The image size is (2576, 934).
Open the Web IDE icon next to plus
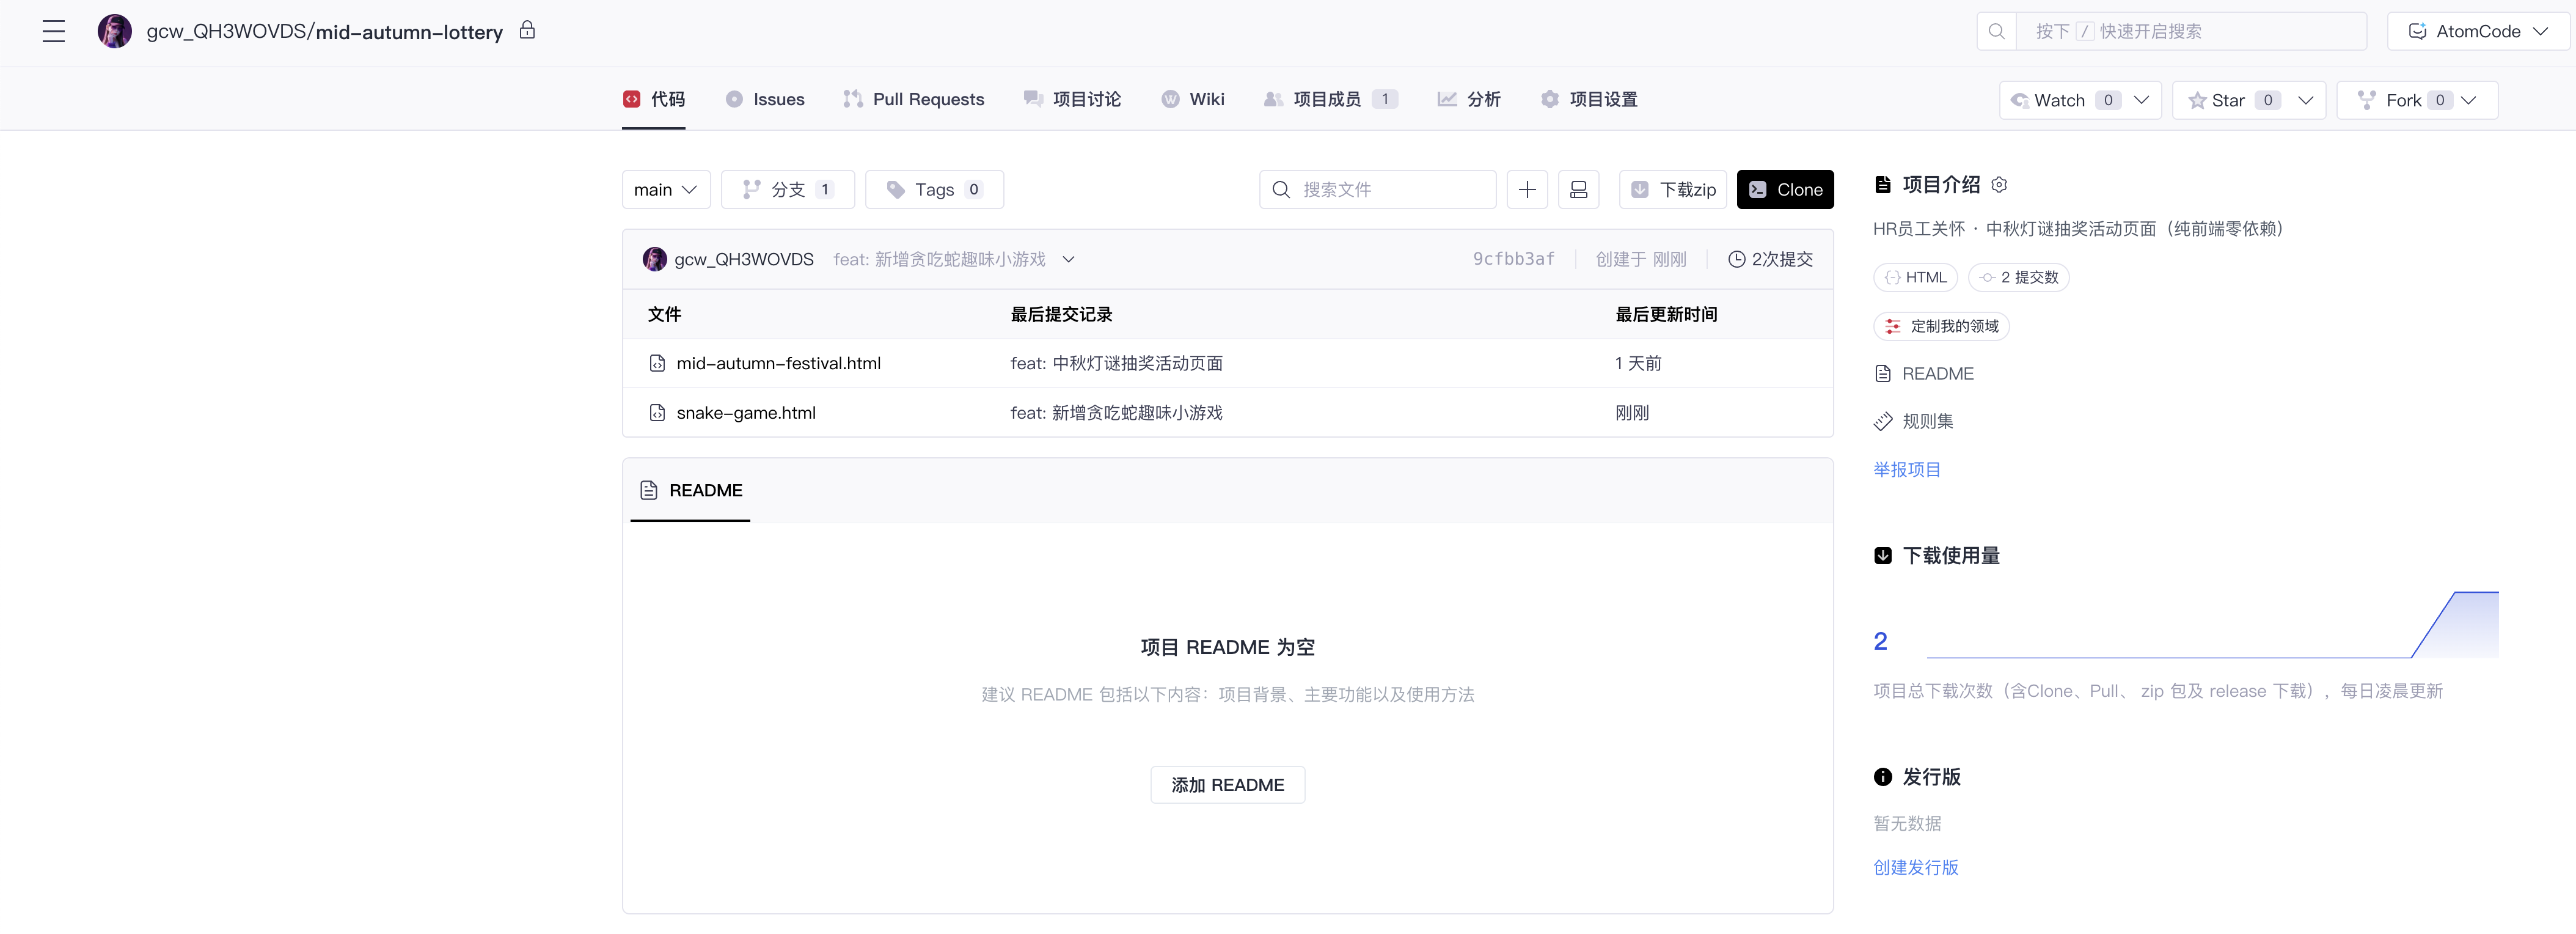point(1579,190)
